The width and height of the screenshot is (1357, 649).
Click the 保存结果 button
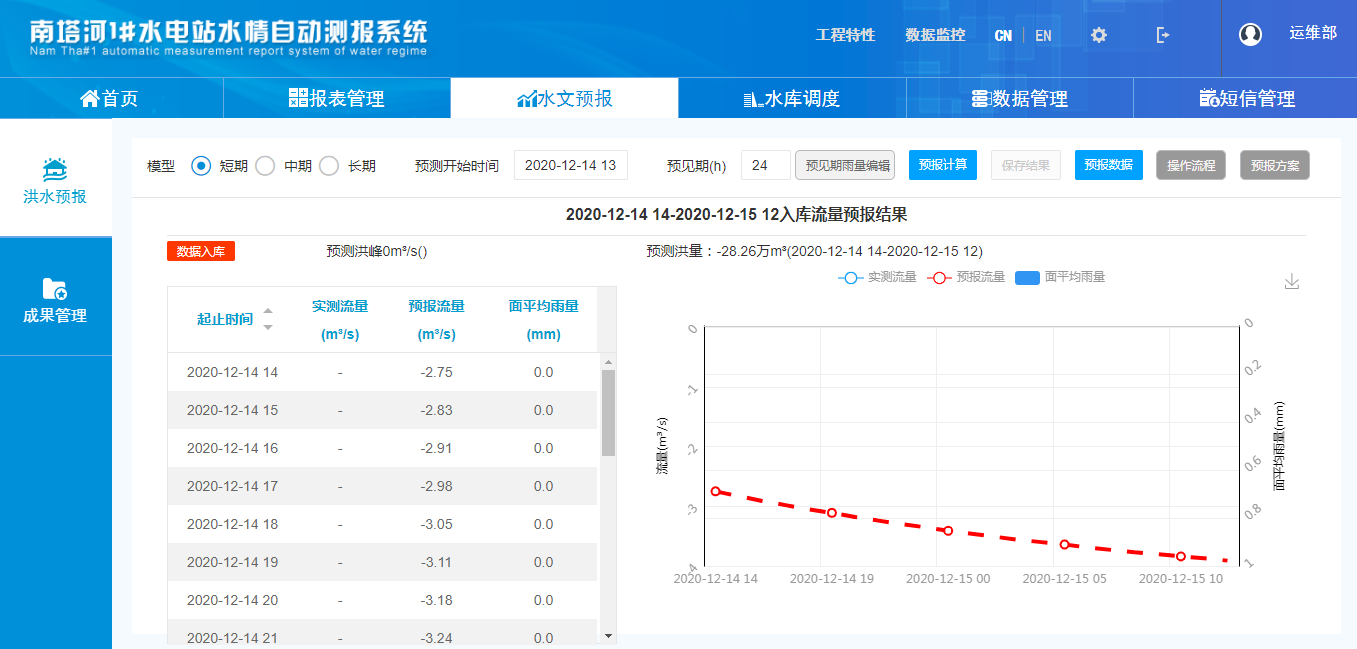point(1026,165)
